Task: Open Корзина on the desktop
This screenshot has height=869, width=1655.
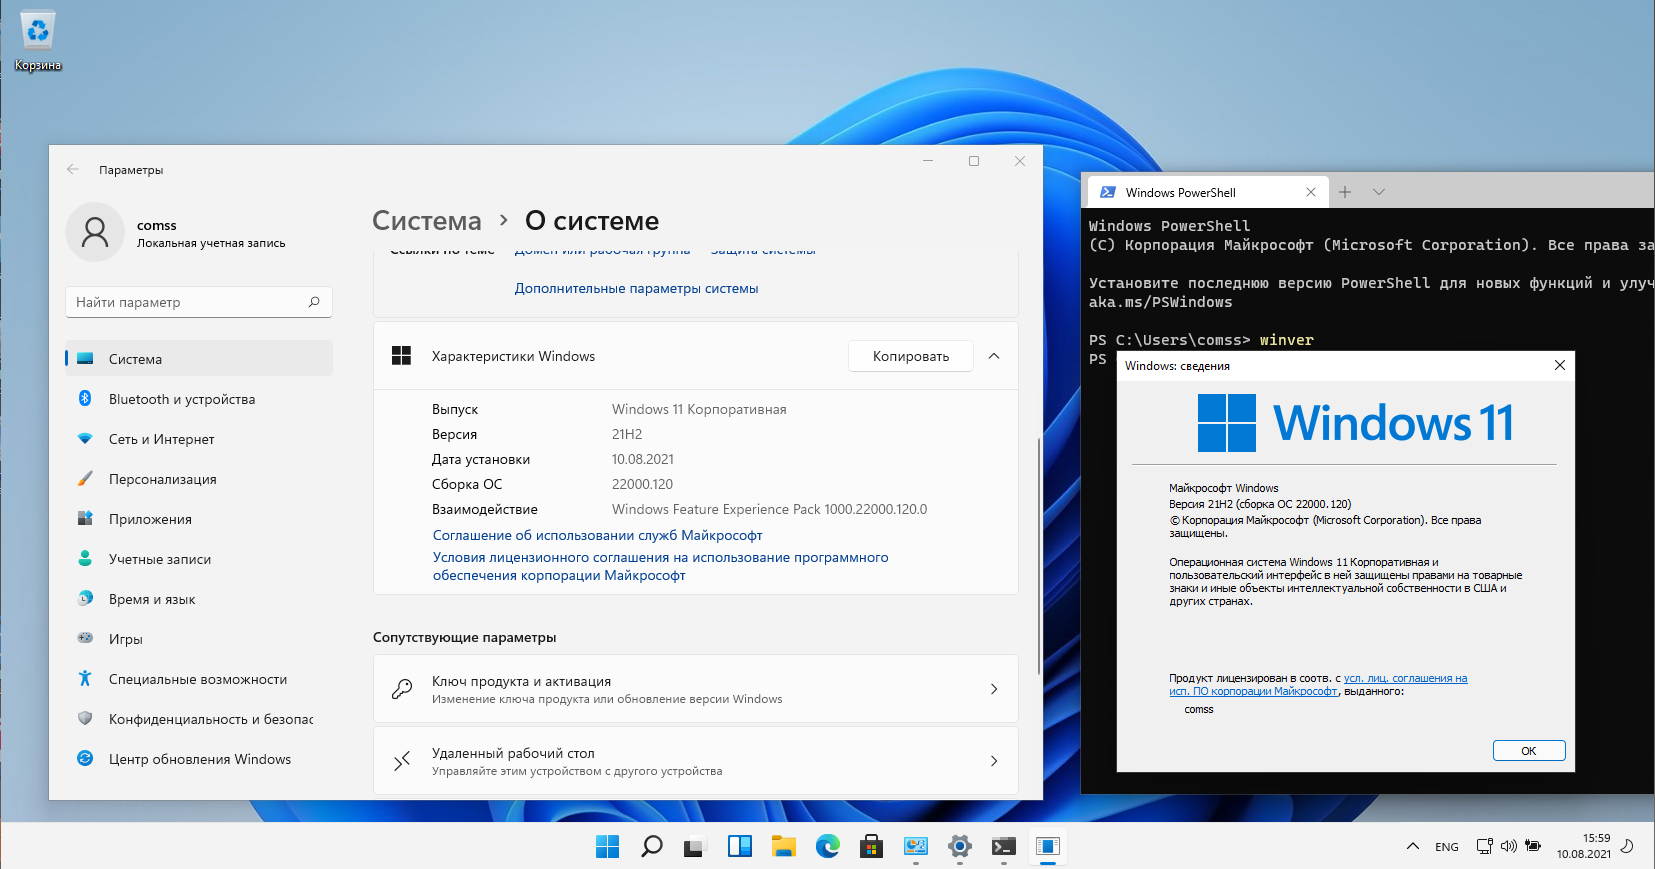Action: (38, 42)
